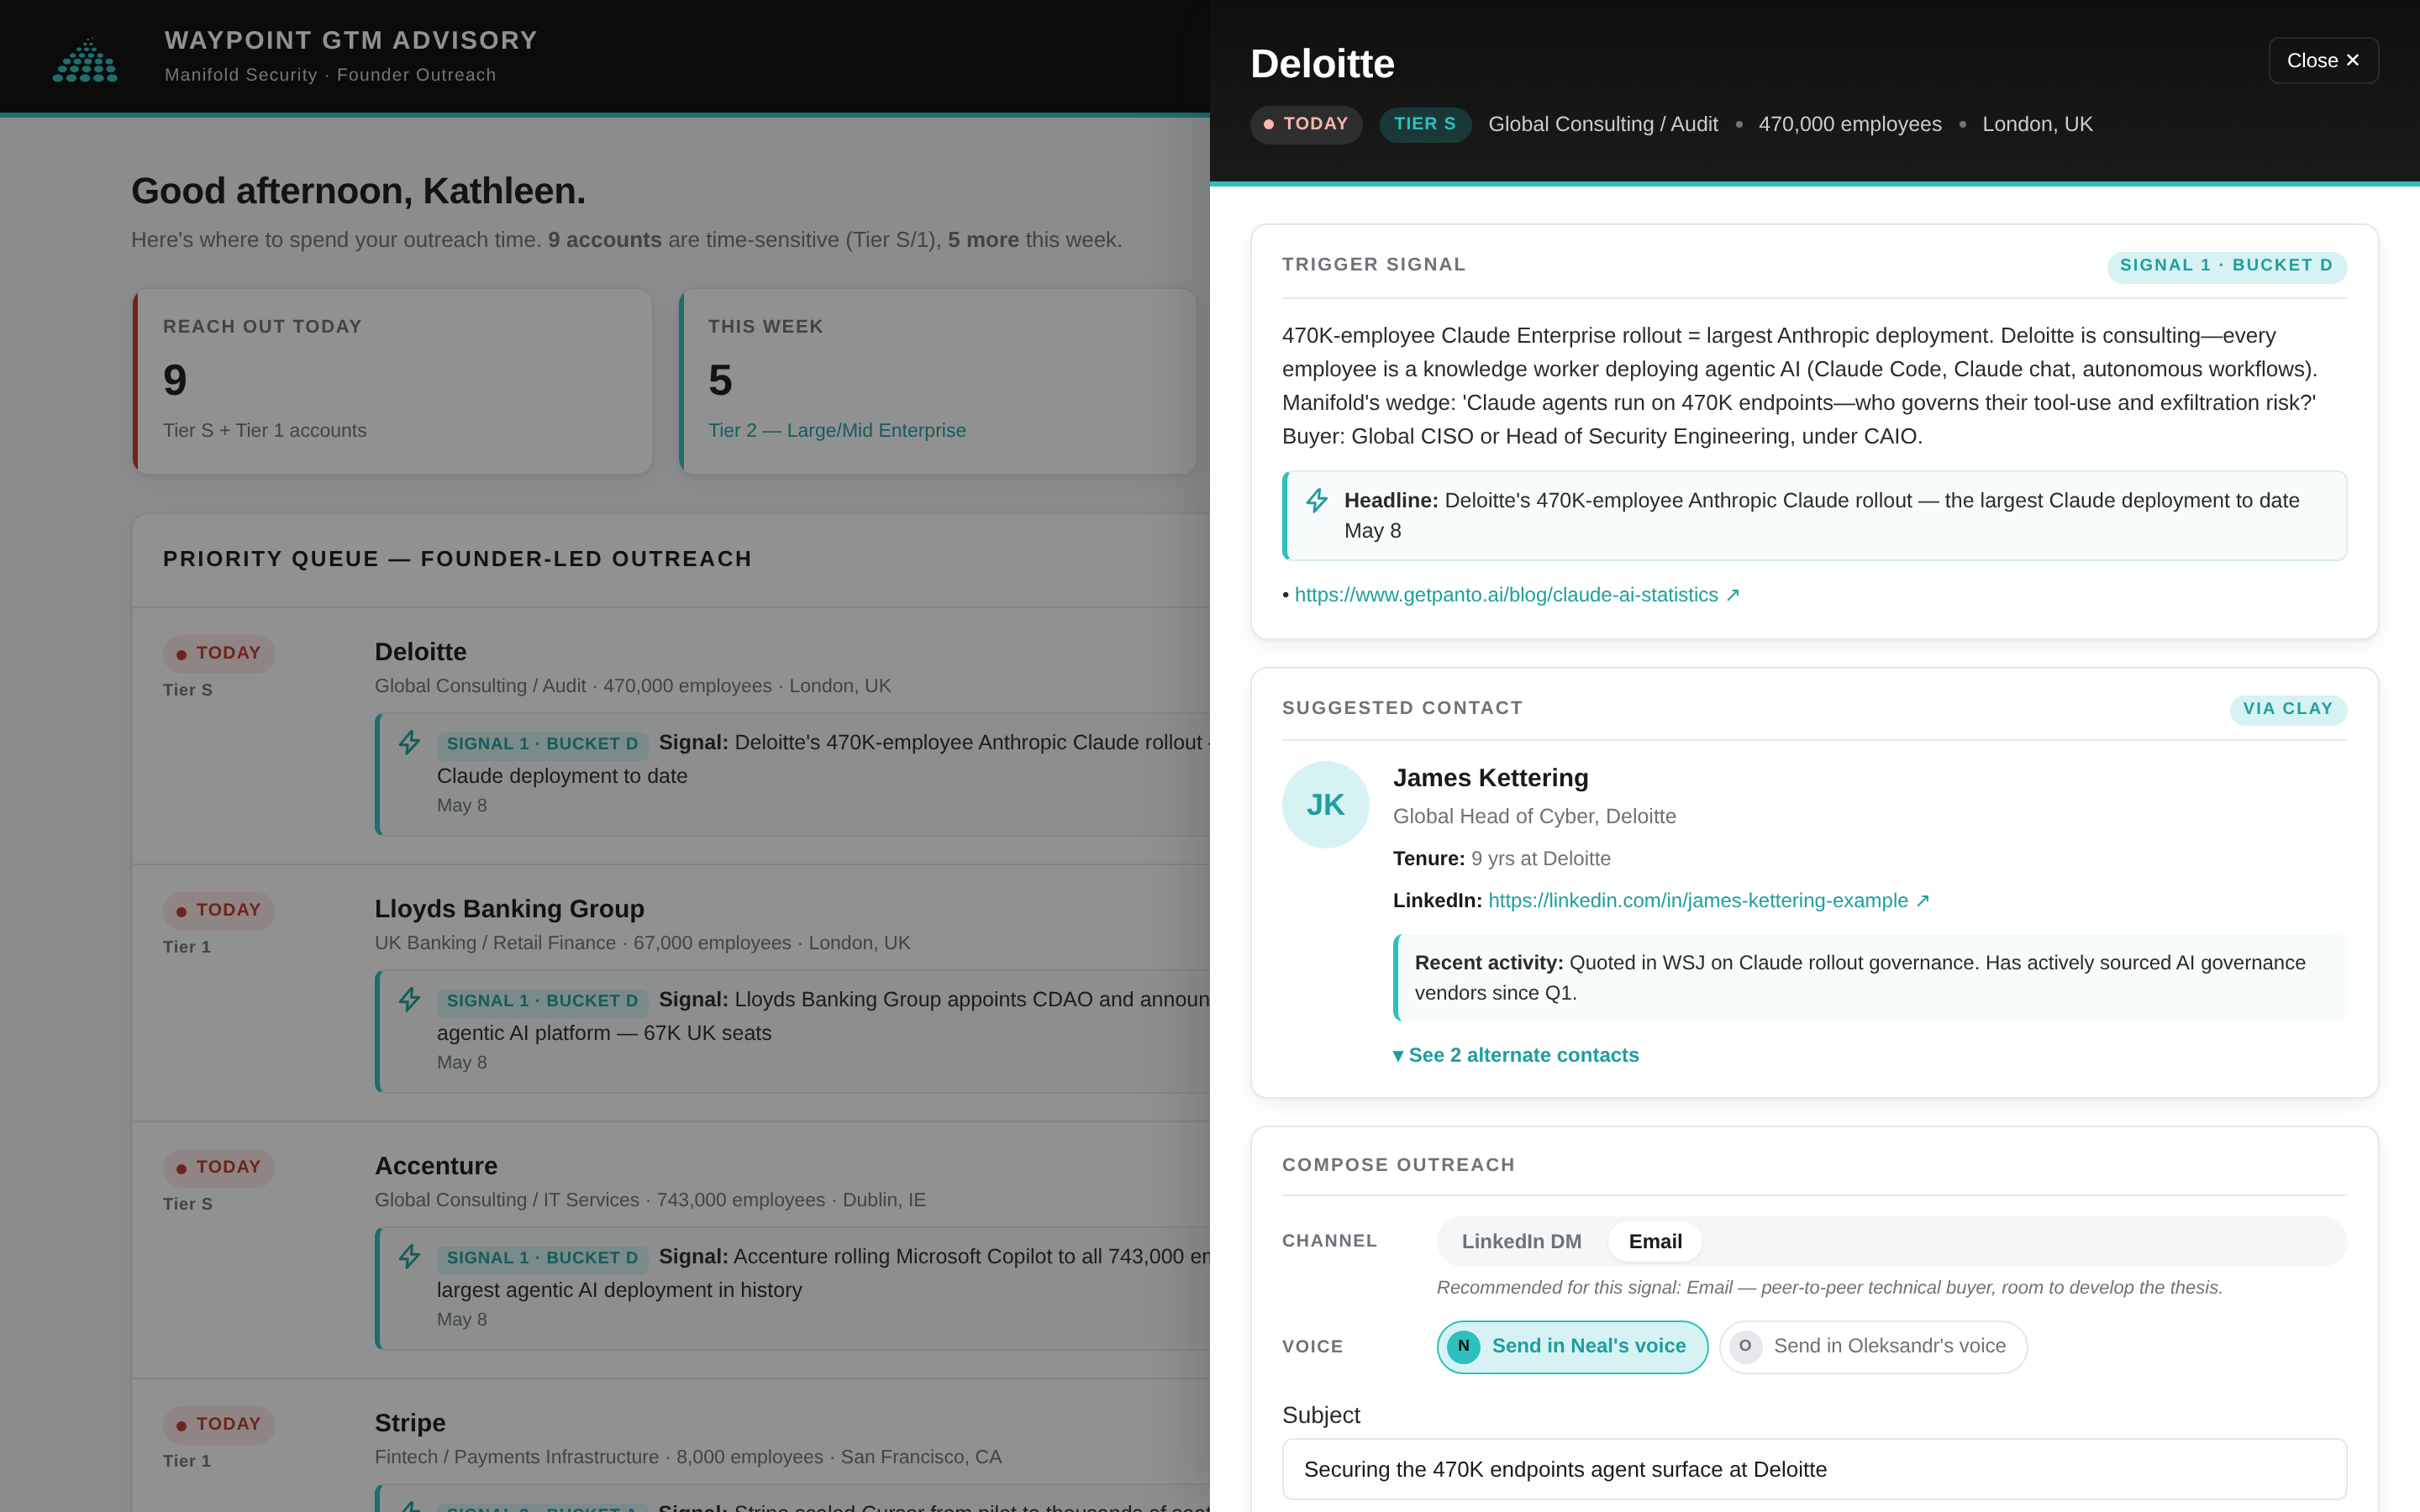Viewport: 2420px width, 1512px height.
Task: Click the TODAY badge on Stripe row
Action: [x=219, y=1424]
